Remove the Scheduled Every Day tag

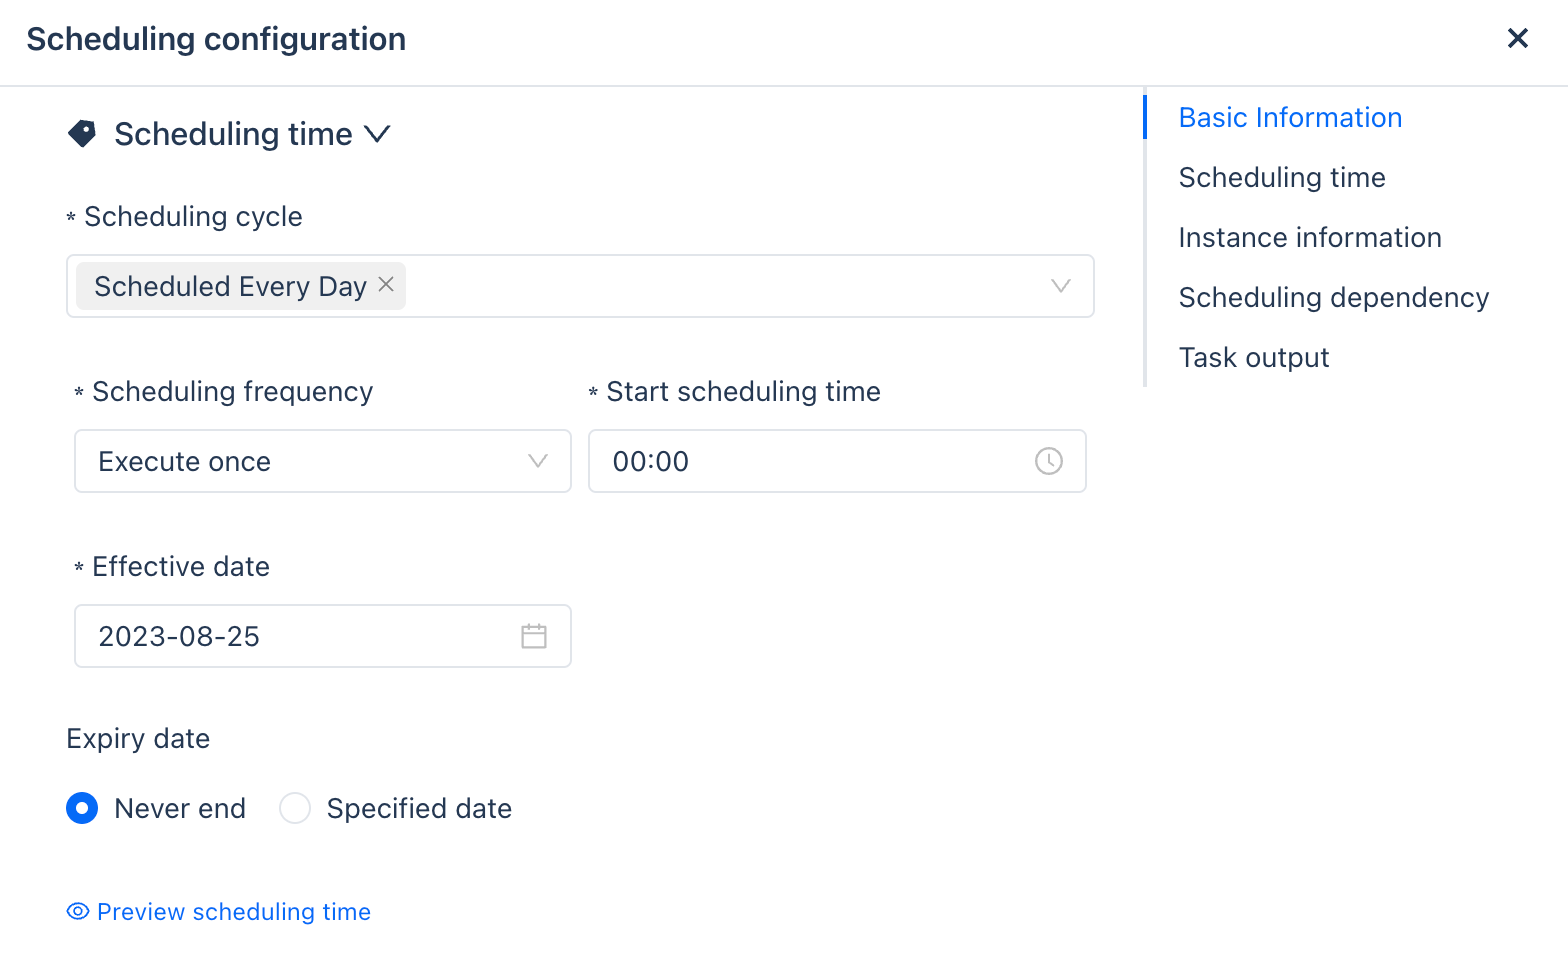click(x=386, y=285)
